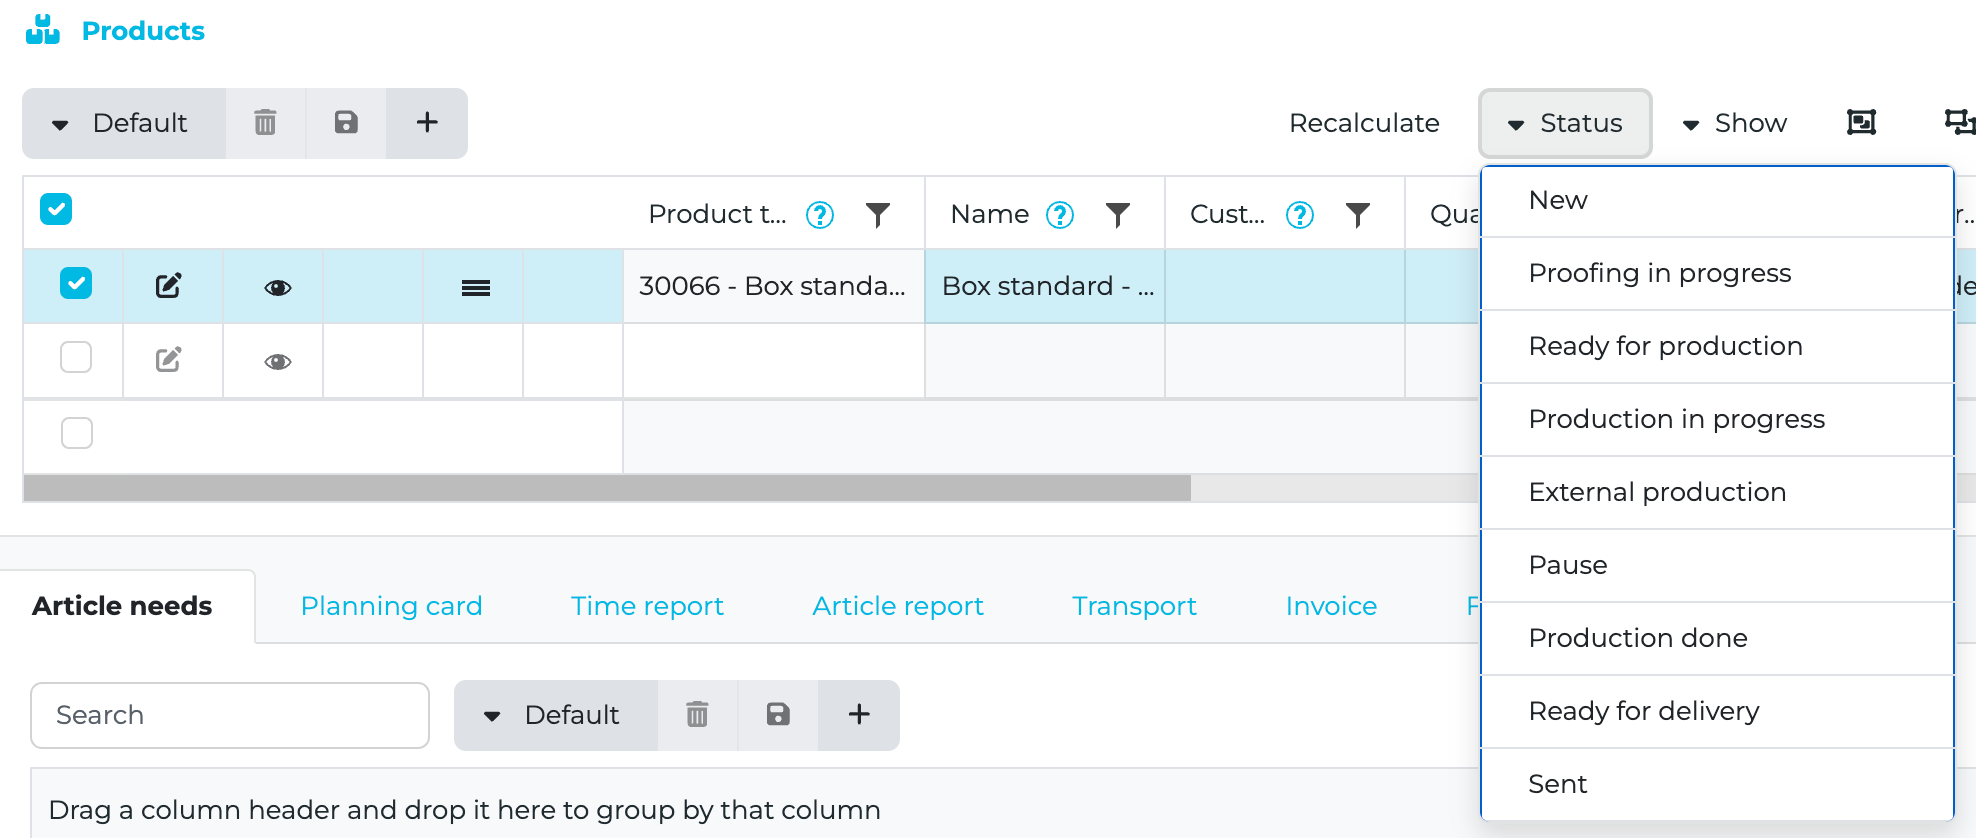1976x838 pixels.
Task: Click the trash icon in the top Products toolbar
Action: point(265,123)
